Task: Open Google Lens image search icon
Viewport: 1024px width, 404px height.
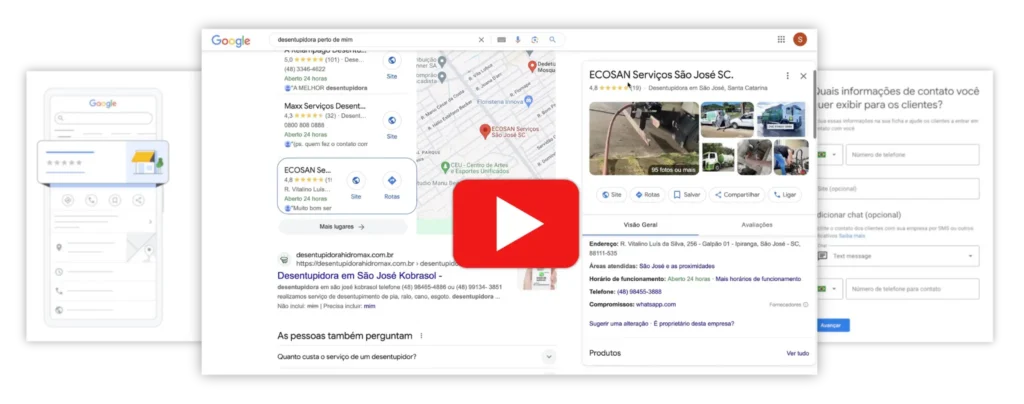Action: click(x=535, y=40)
